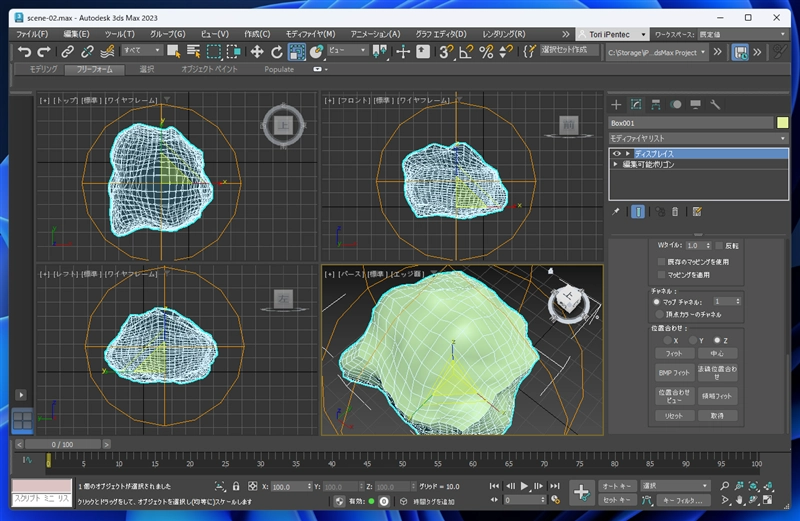Check the 反転 flip checkbox
Viewport: 800px width, 521px height.
[719, 245]
